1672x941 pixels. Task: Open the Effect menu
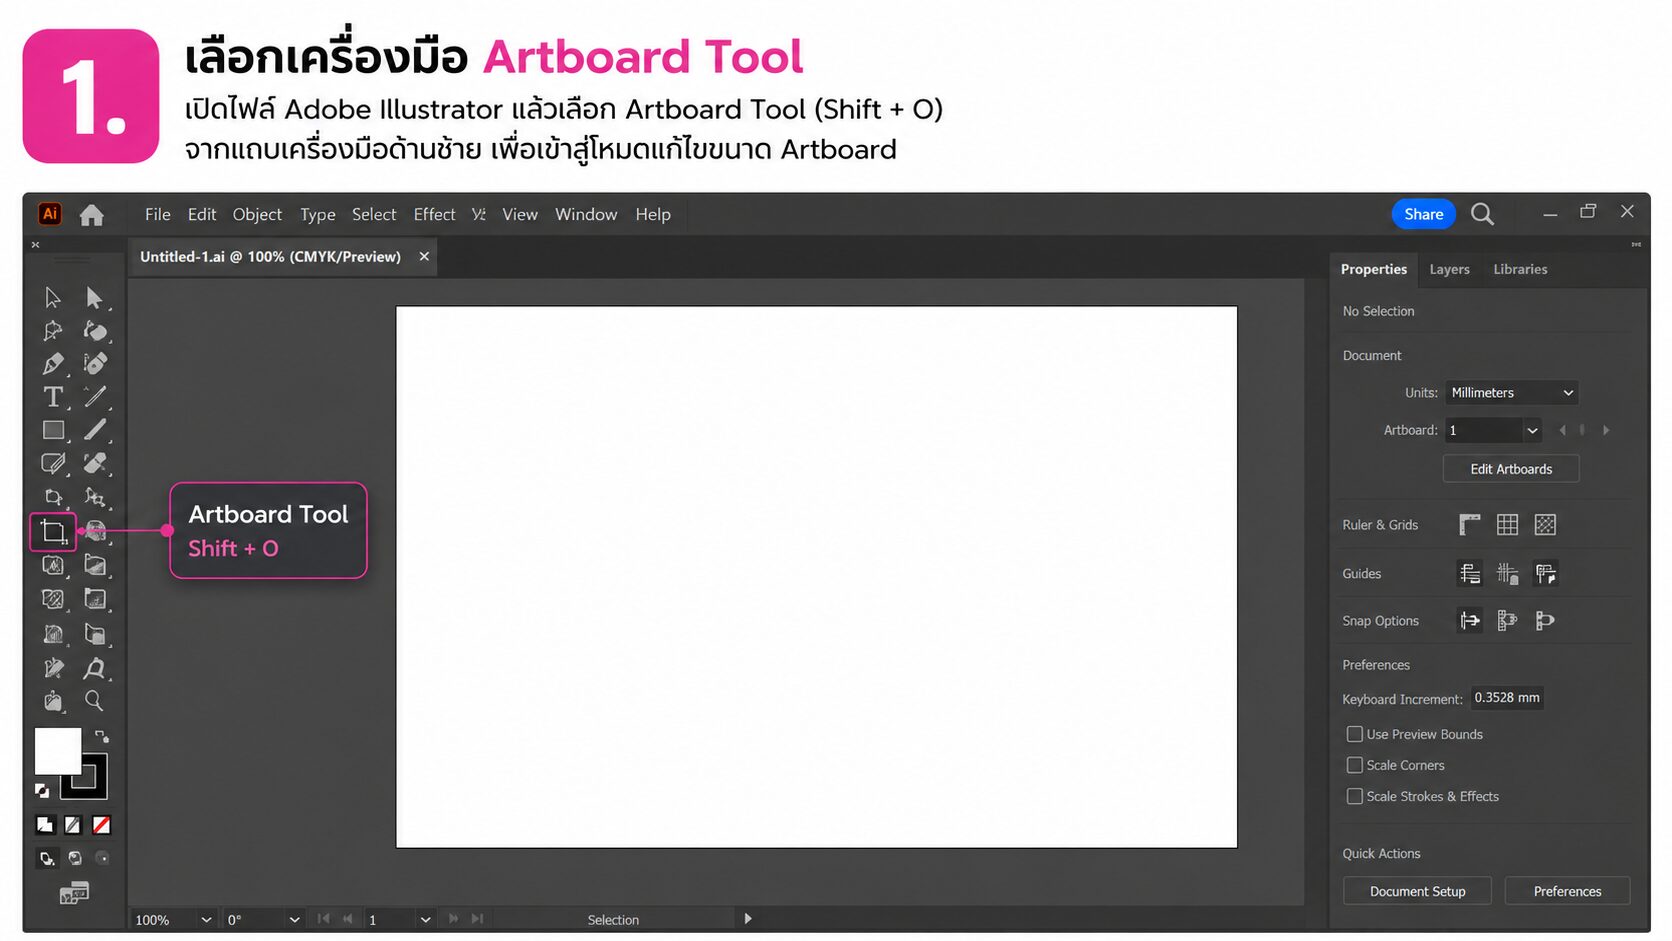(x=434, y=214)
